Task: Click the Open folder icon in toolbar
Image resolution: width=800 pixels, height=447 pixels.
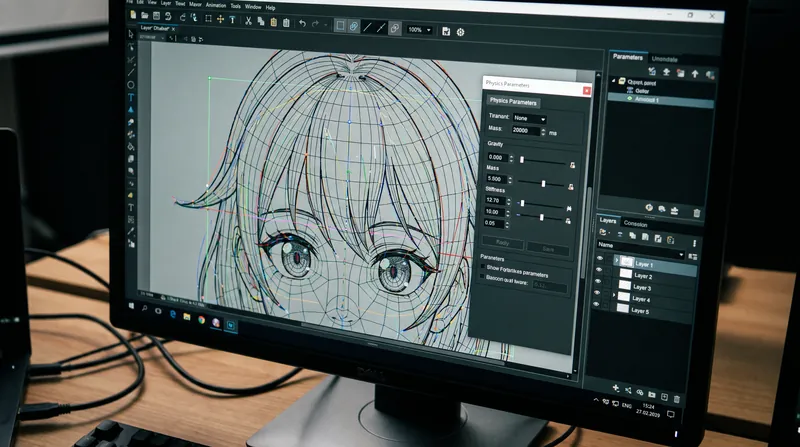Action: (145, 16)
